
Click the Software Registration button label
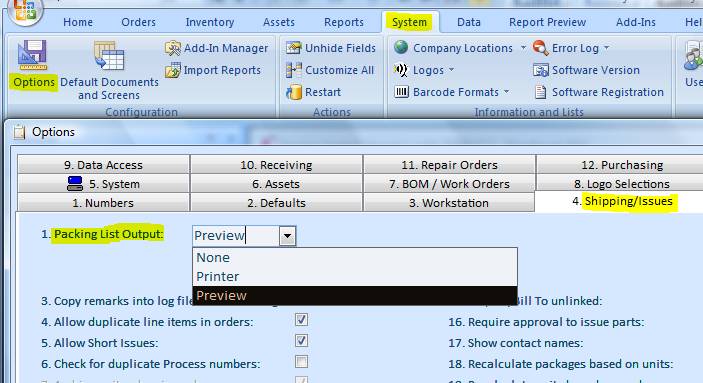point(608,92)
